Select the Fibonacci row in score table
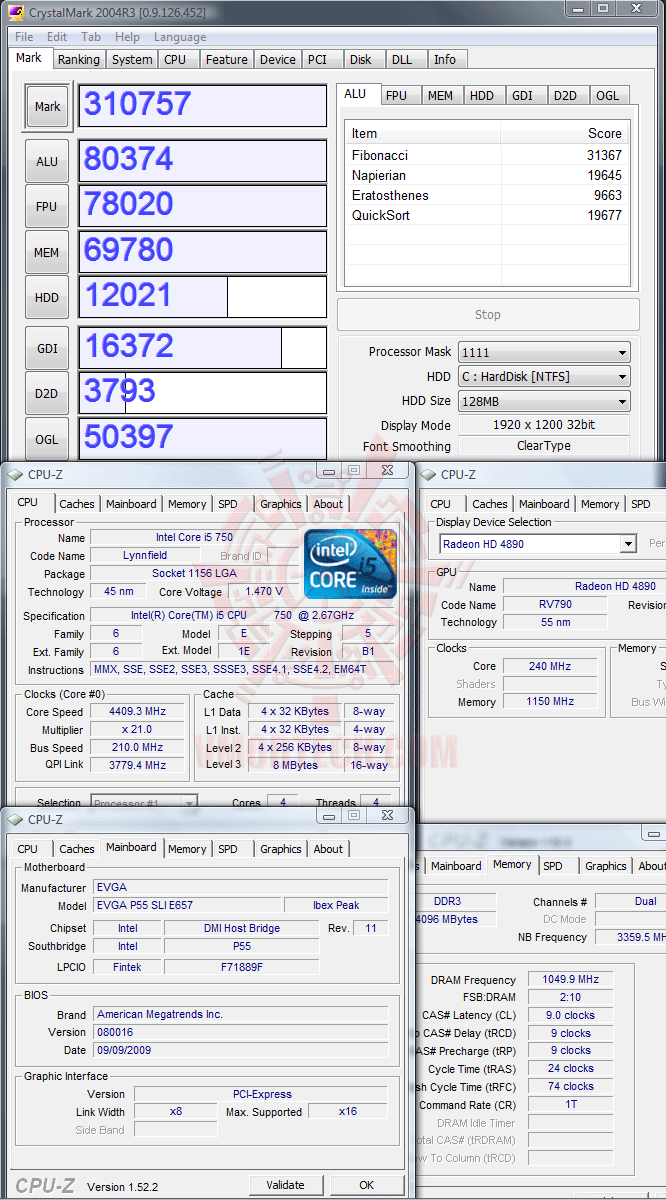Screen dimensions: 666x1200 (487, 155)
